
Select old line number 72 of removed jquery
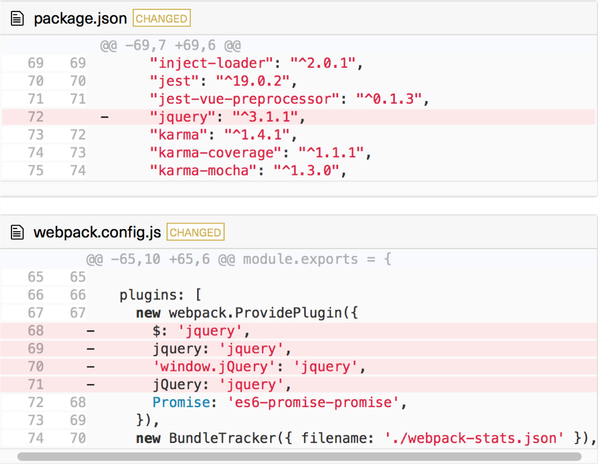tap(36, 117)
